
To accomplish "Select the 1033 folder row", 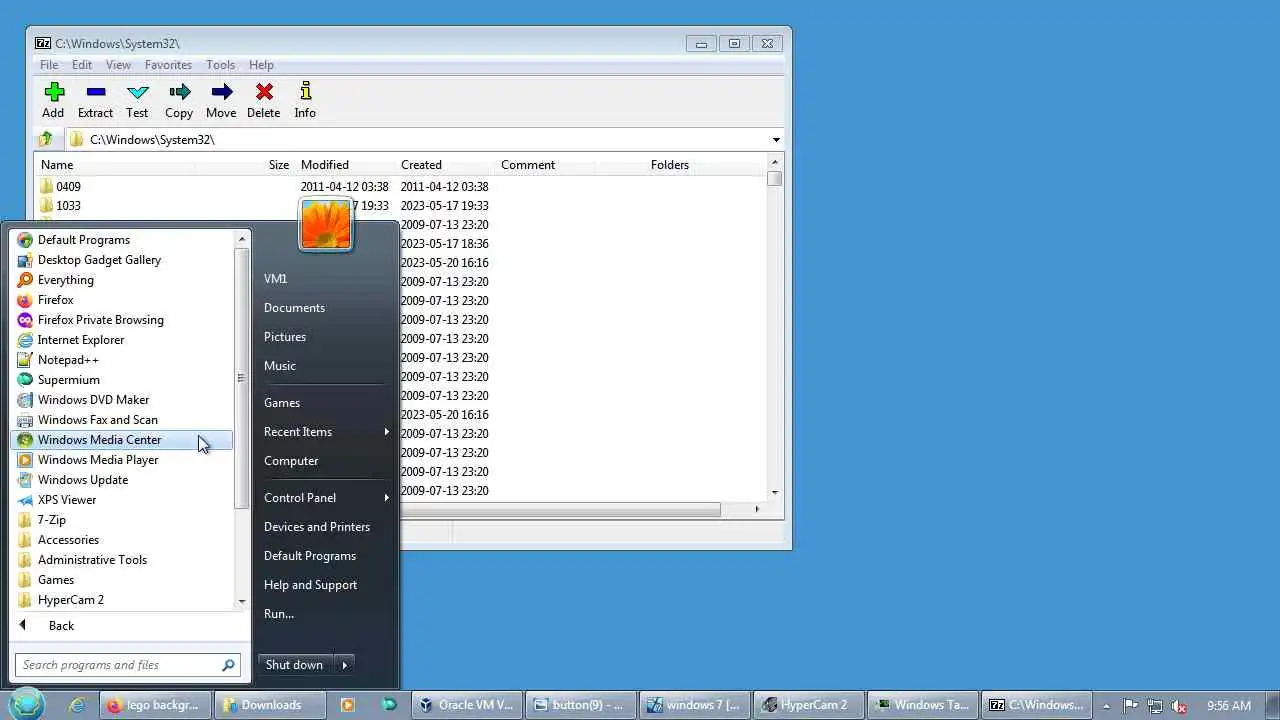I will click(x=400, y=206).
